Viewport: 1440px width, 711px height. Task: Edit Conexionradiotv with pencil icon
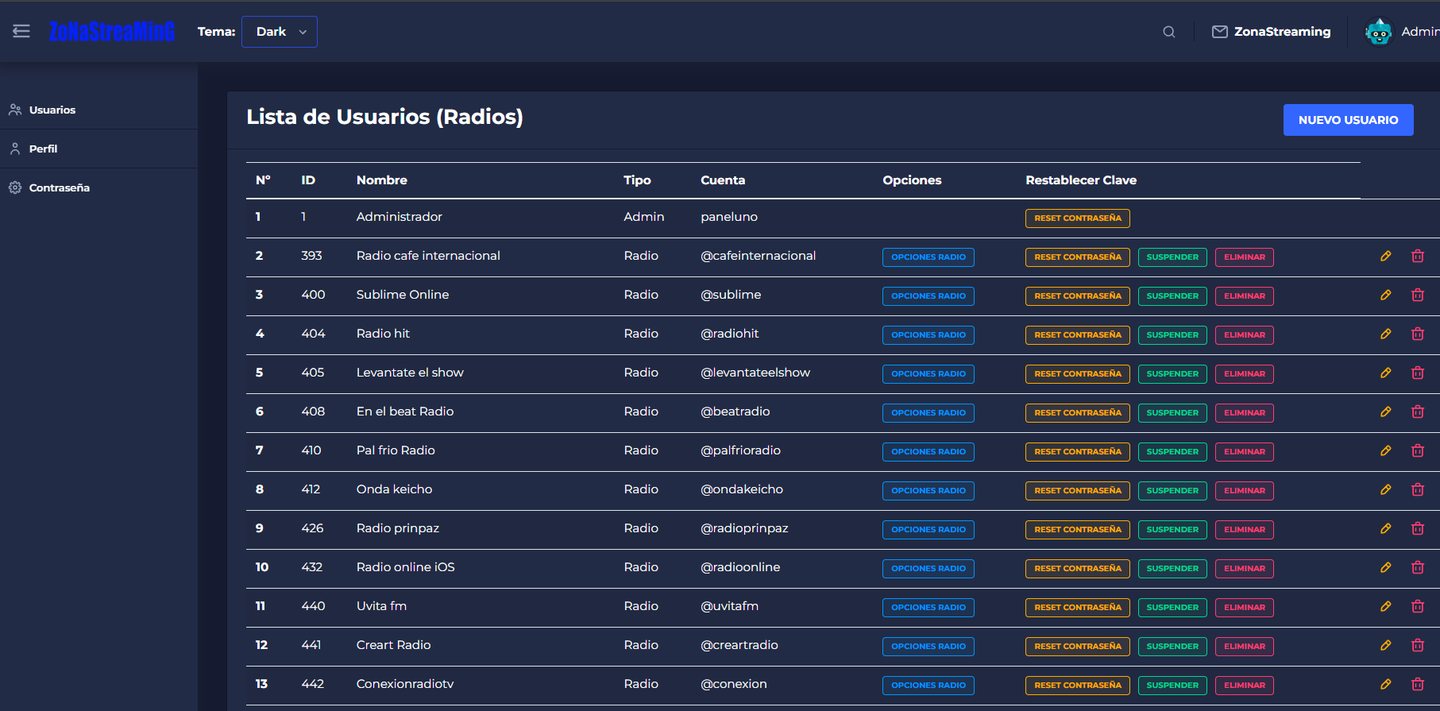click(1385, 685)
